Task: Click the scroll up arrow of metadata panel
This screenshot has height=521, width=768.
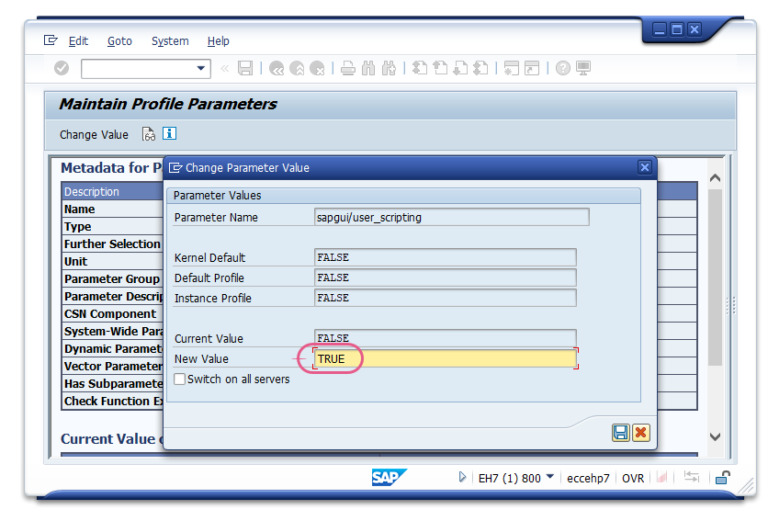Action: (x=715, y=178)
